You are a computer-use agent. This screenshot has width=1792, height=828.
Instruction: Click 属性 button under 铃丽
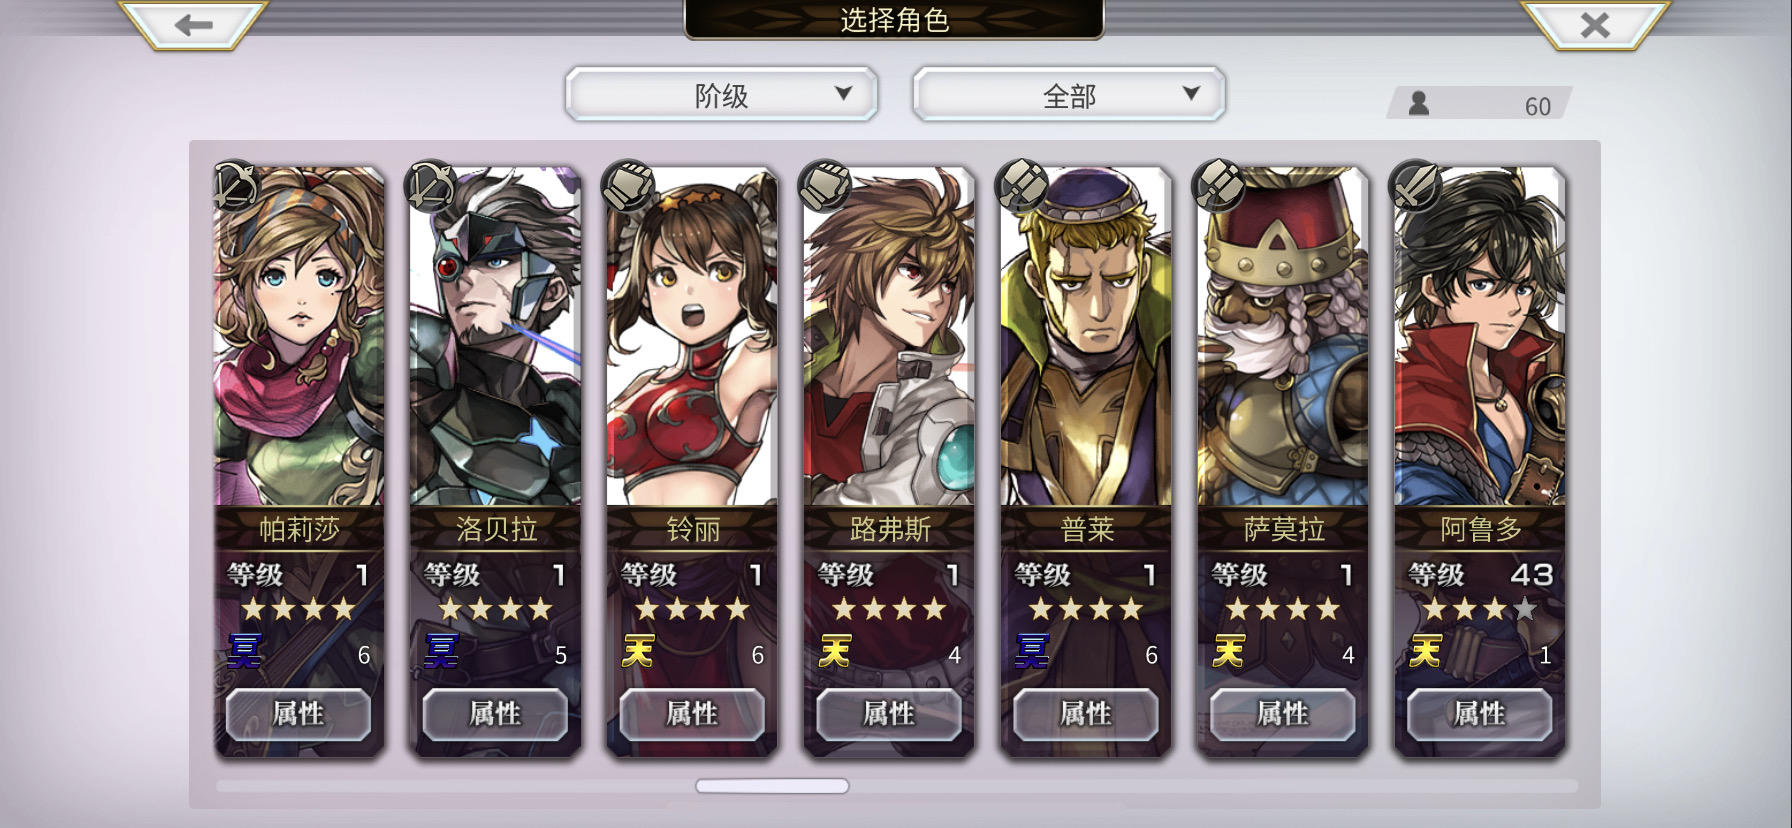(x=692, y=714)
